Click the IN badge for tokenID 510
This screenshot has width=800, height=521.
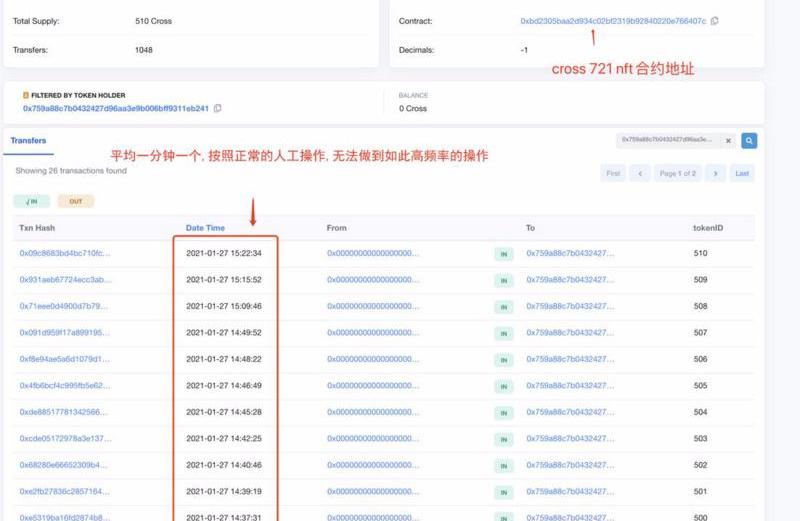coord(504,254)
